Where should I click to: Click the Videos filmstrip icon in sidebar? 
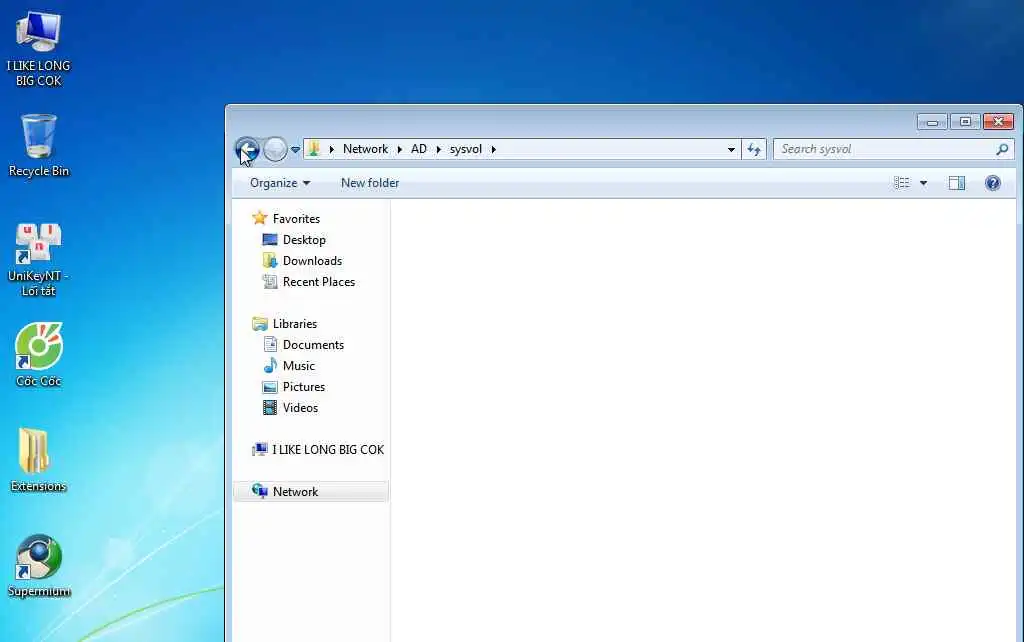(270, 408)
